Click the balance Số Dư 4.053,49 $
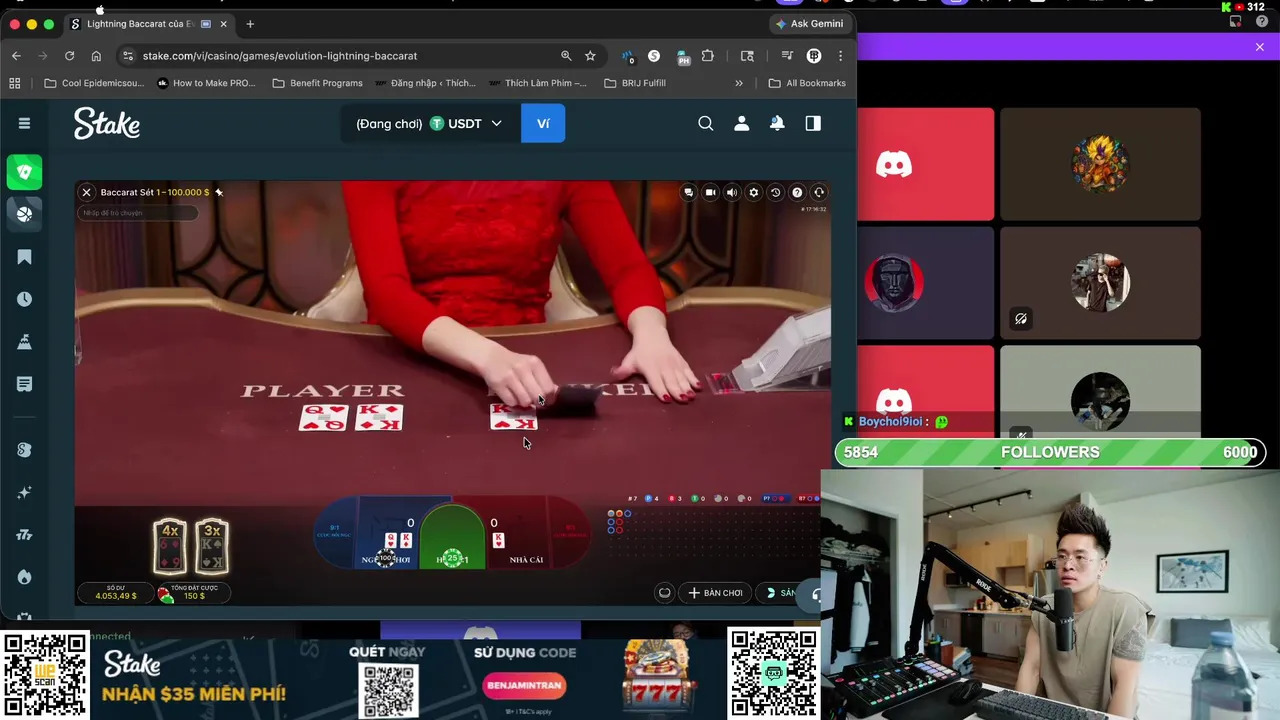This screenshot has height=720, width=1280. click(115, 593)
